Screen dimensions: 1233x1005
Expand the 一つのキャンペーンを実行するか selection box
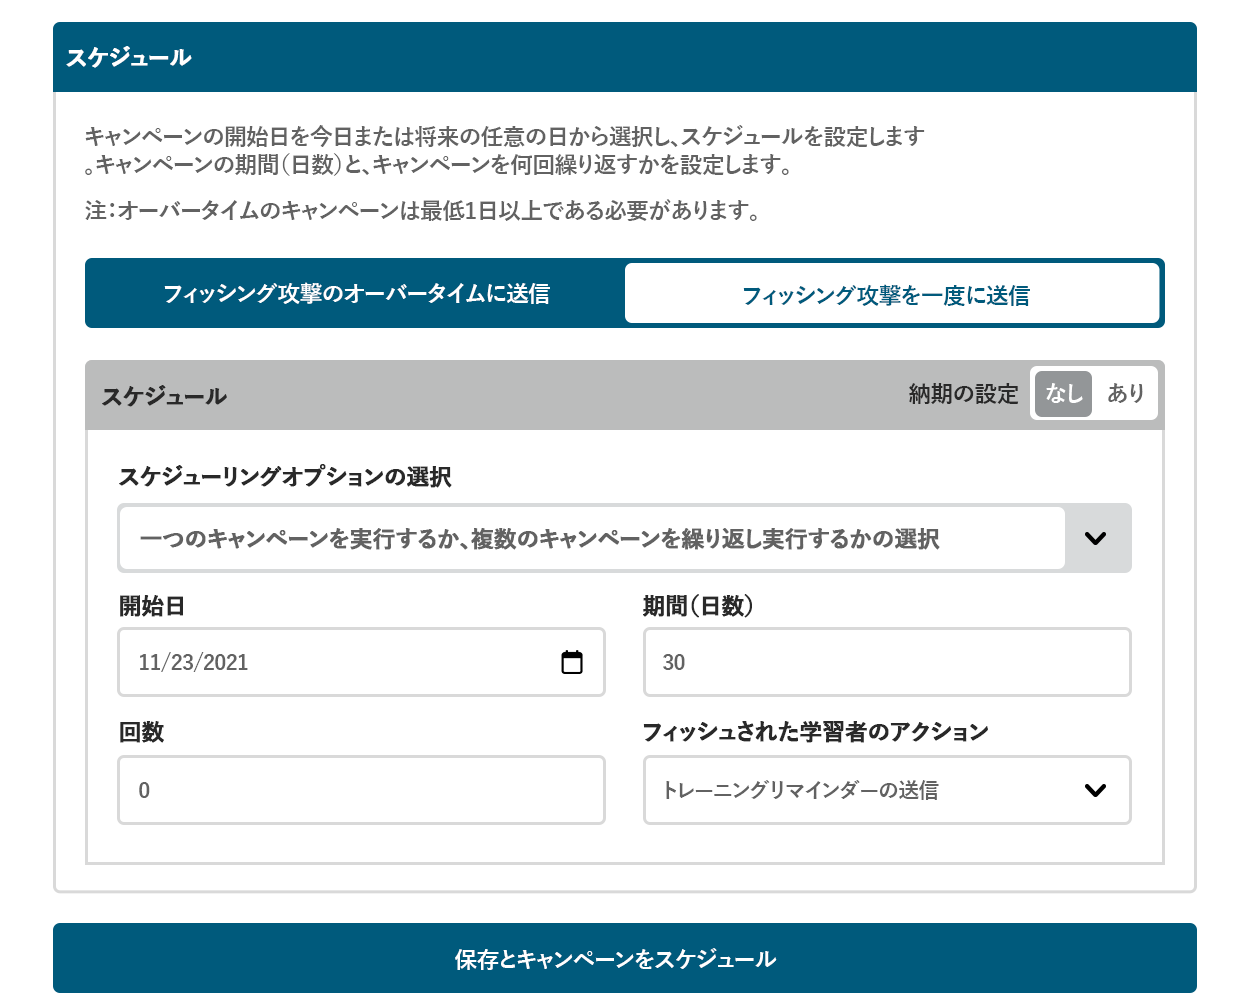(x=592, y=538)
